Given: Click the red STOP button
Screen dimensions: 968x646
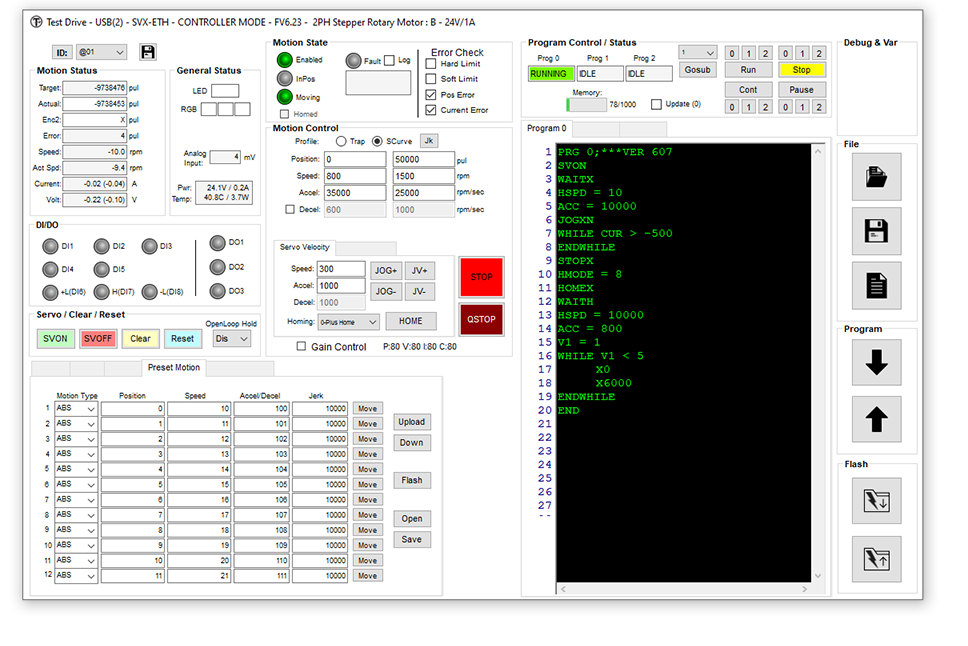Looking at the screenshot, I should pos(481,277).
